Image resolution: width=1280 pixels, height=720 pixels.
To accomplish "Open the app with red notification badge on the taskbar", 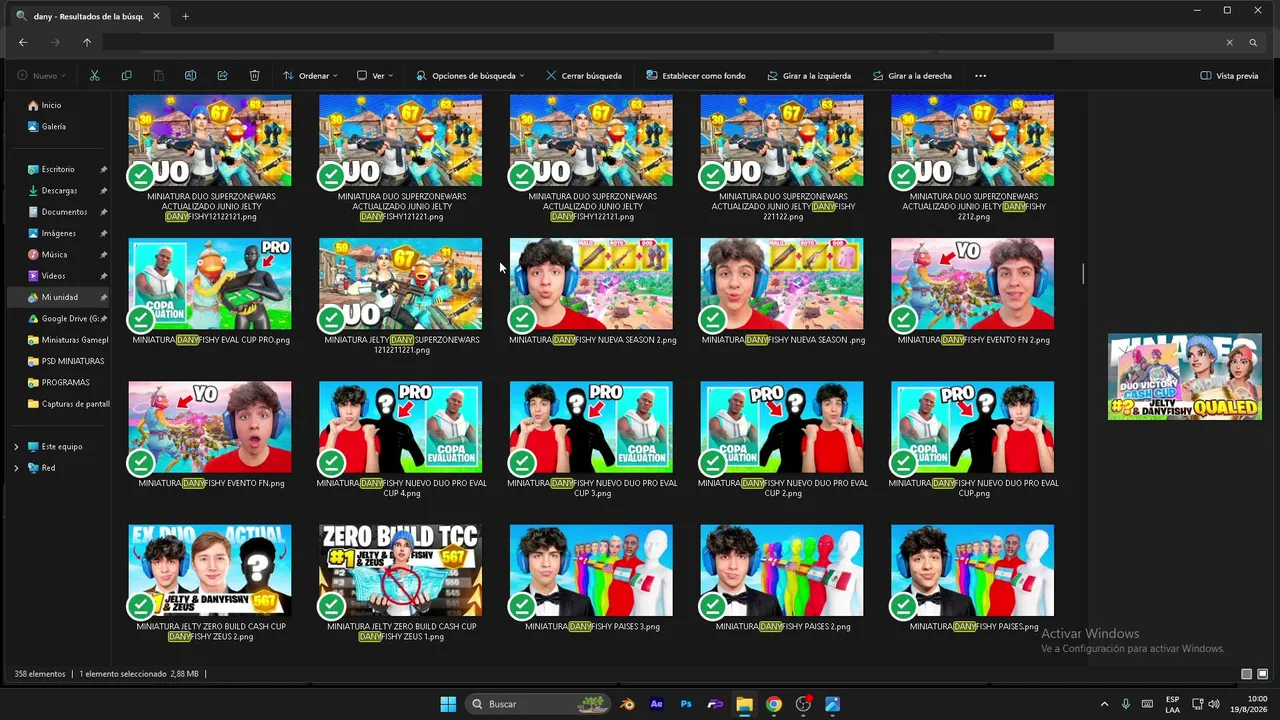I will click(x=803, y=704).
